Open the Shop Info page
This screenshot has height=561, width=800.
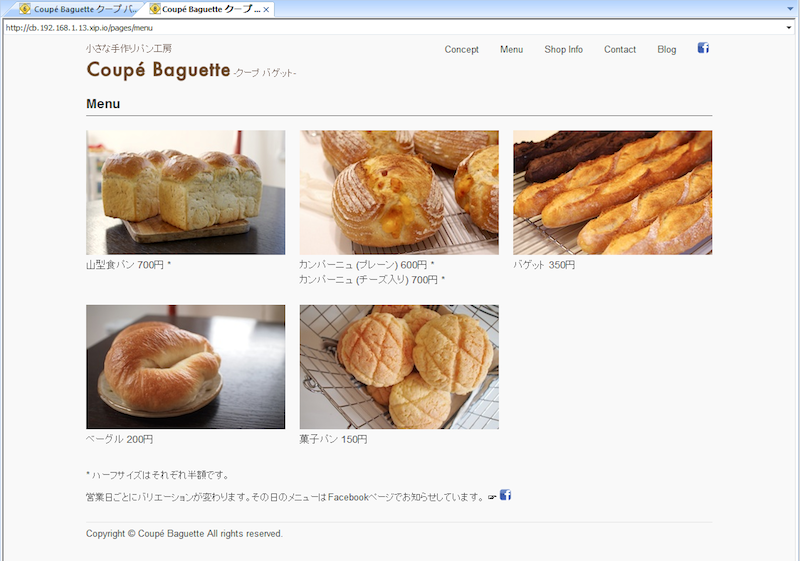click(x=563, y=49)
